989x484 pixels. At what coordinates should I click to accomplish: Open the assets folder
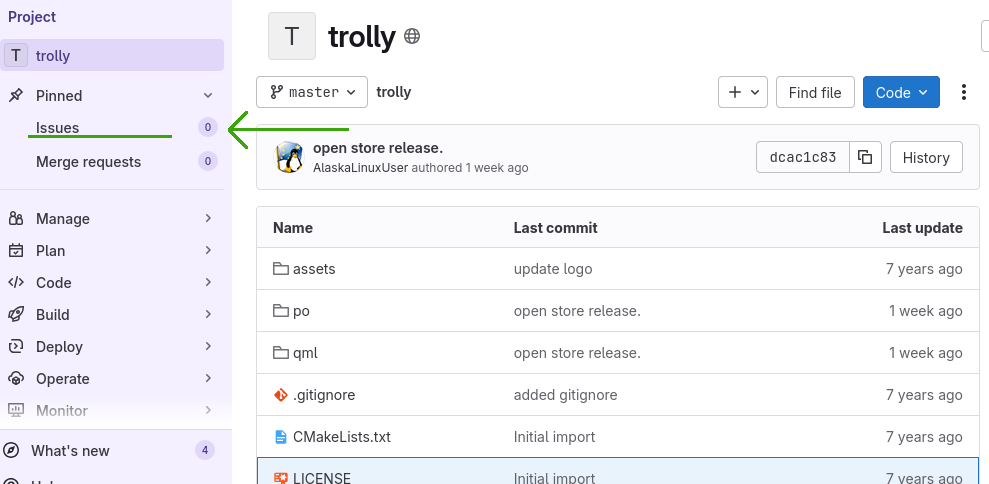pyautogui.click(x=314, y=269)
